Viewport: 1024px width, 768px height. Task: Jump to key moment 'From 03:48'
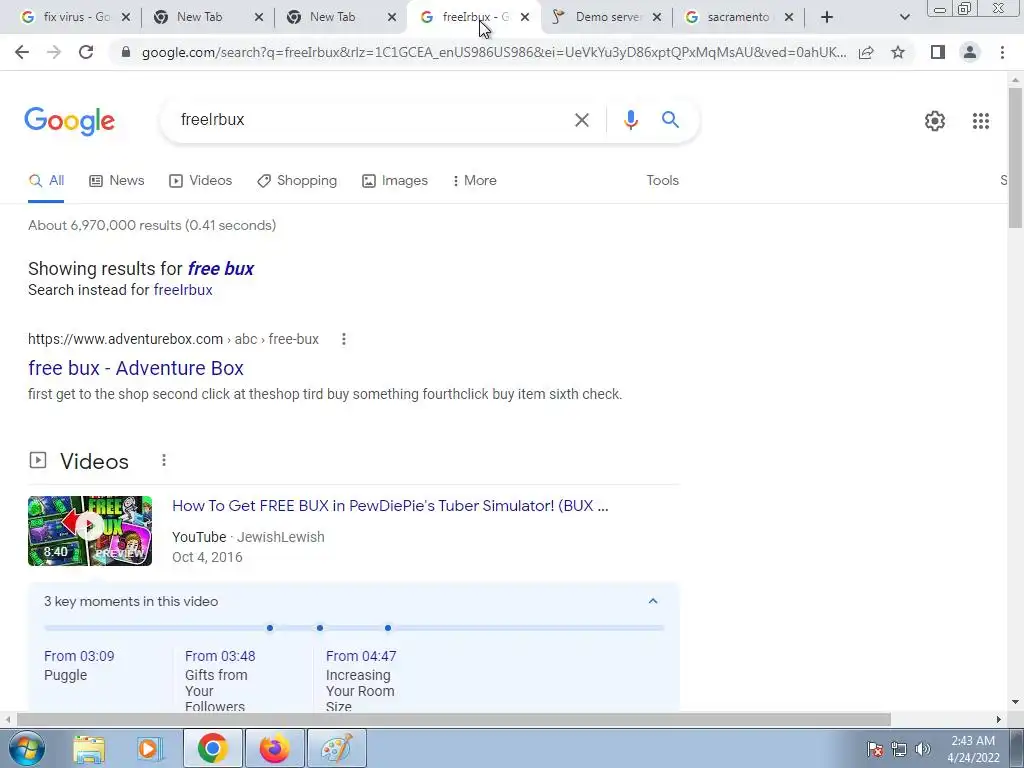point(220,656)
